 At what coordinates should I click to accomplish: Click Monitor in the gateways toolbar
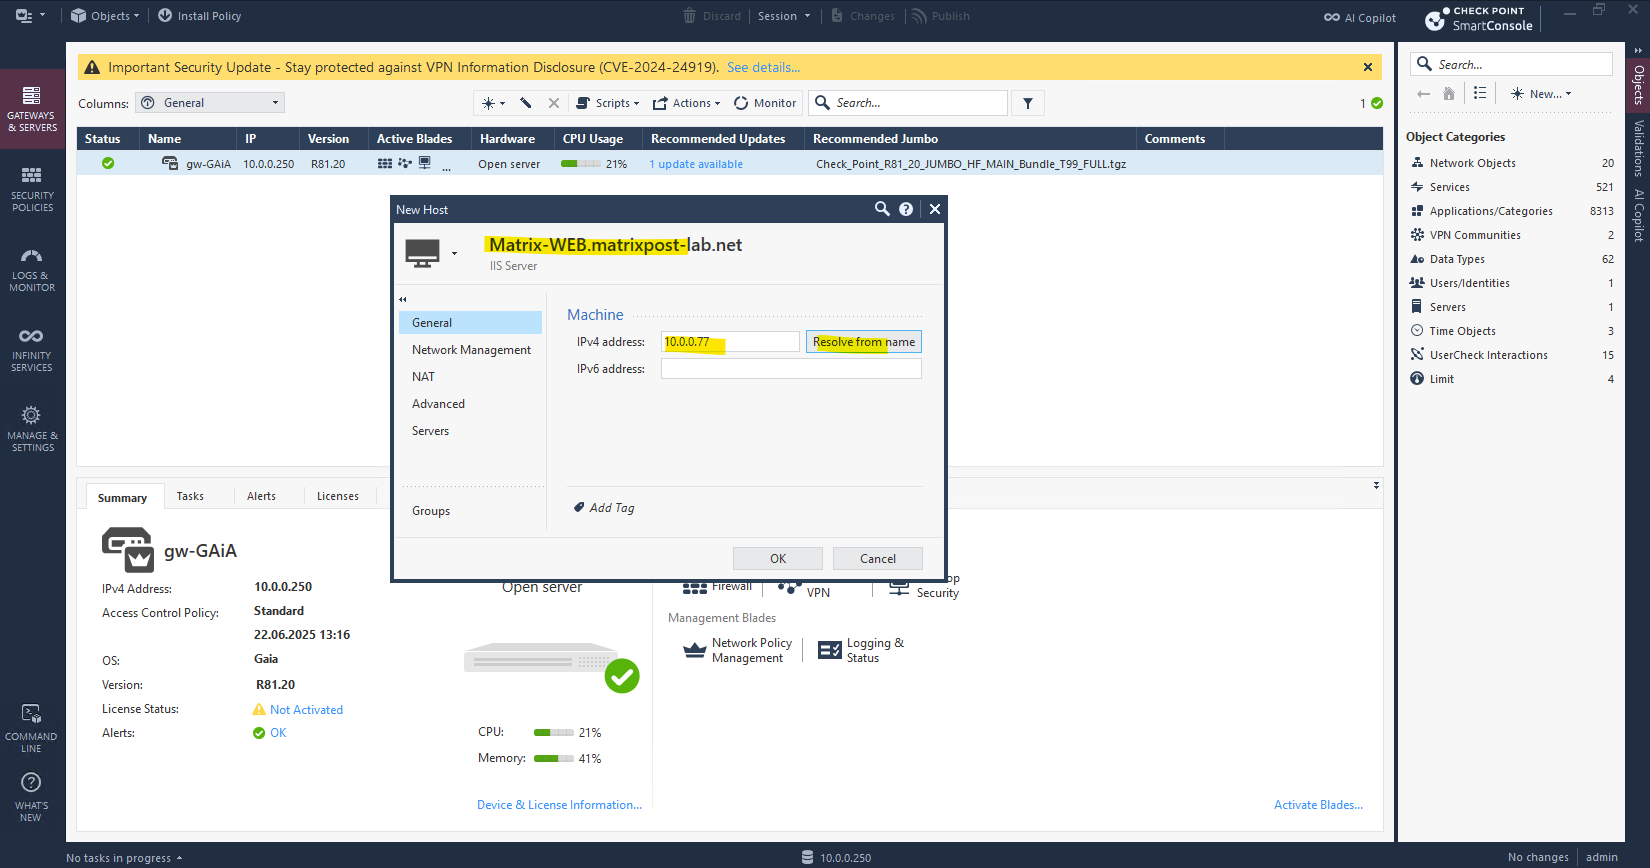[x=765, y=103]
